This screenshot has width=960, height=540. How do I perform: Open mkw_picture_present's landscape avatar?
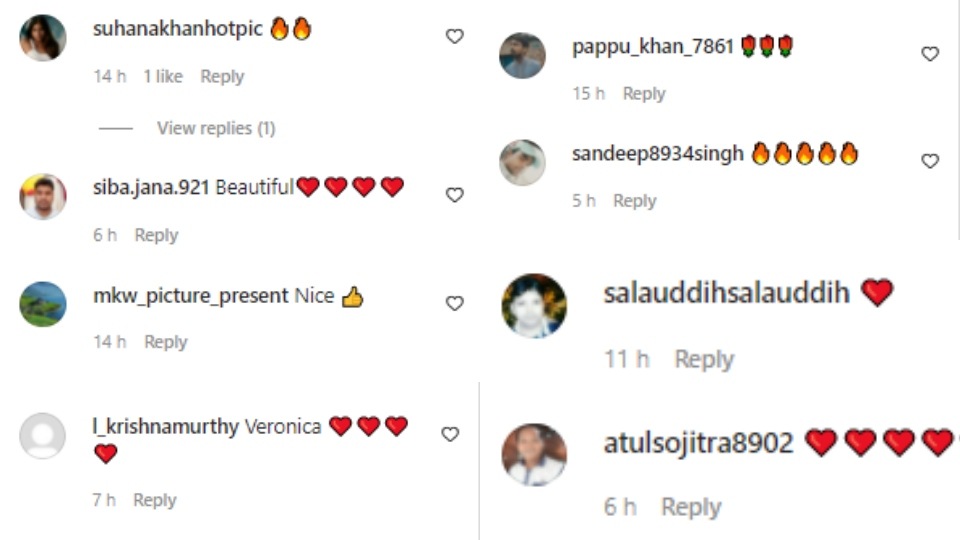(x=43, y=304)
